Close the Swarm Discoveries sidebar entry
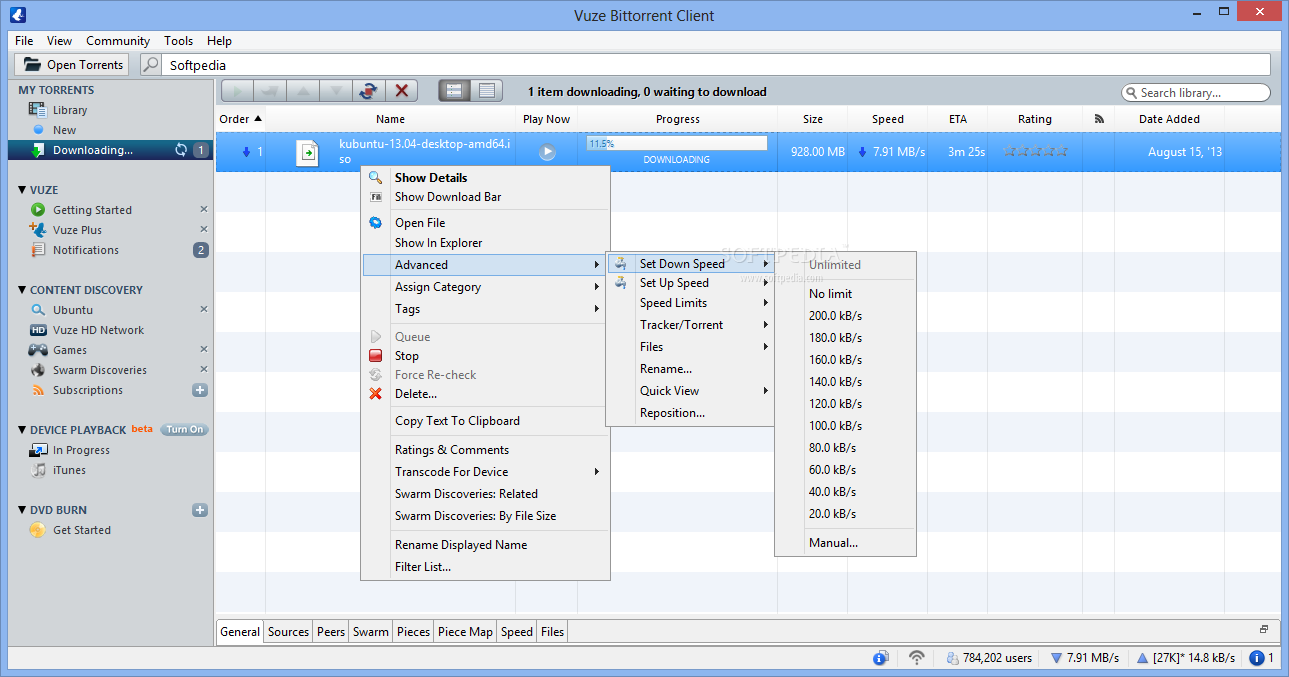This screenshot has width=1289, height=677. click(x=204, y=370)
